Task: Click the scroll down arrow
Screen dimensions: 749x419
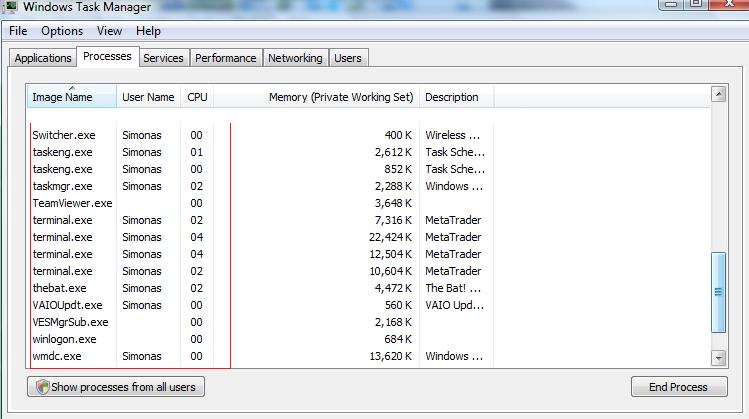Action: (x=718, y=357)
